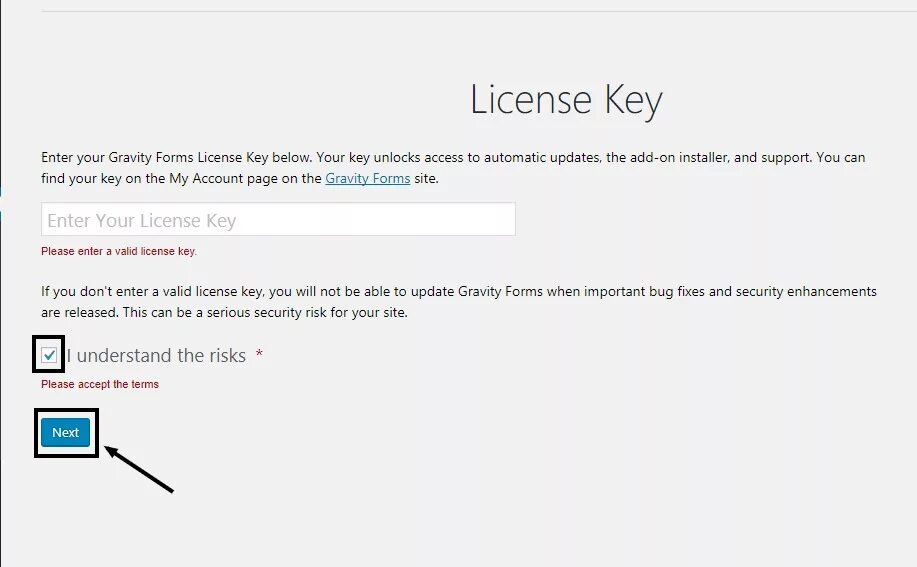Uncheck the I understand the risks checkbox

(49, 355)
